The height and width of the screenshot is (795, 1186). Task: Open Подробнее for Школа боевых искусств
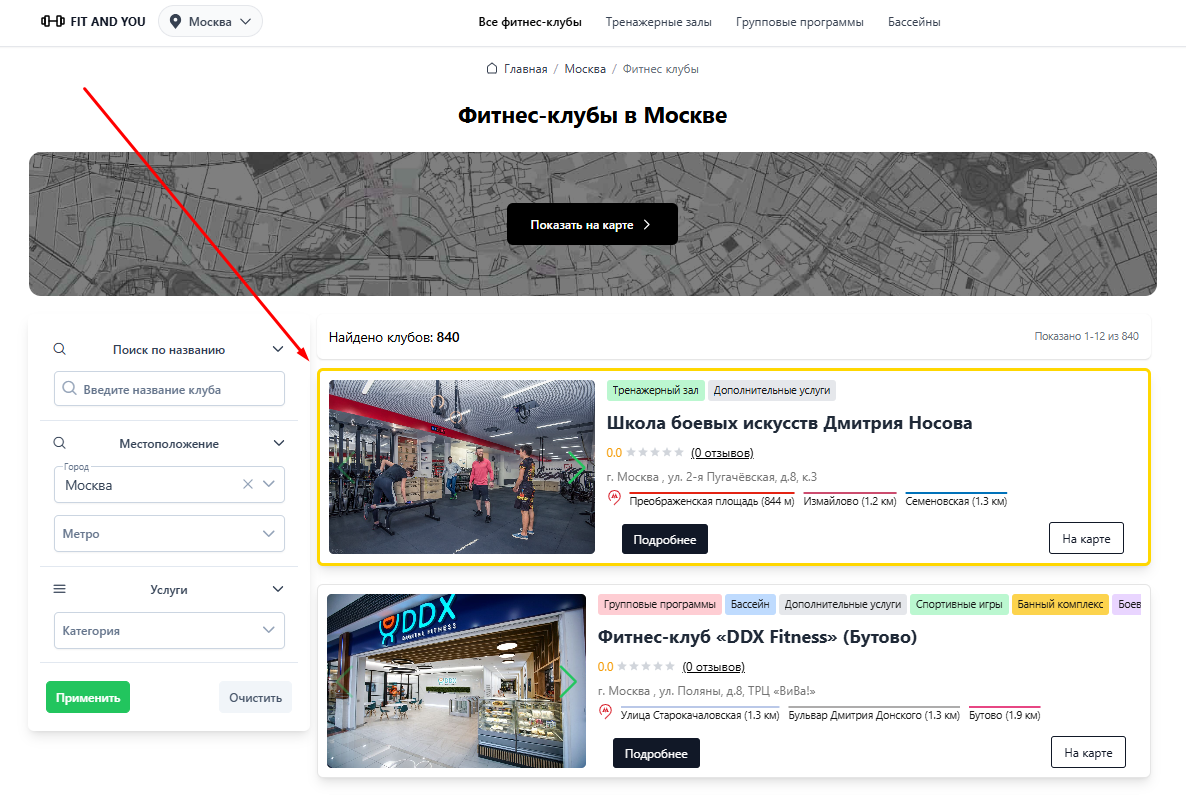pos(664,539)
